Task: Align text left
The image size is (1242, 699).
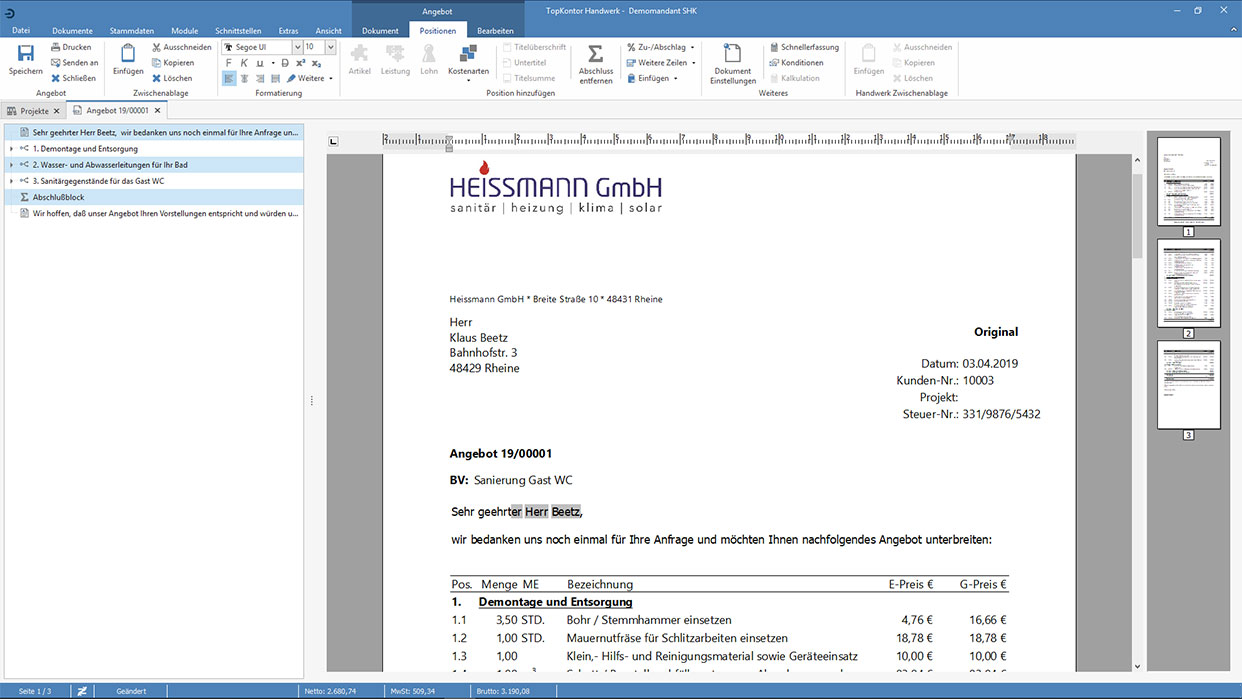Action: tap(229, 78)
